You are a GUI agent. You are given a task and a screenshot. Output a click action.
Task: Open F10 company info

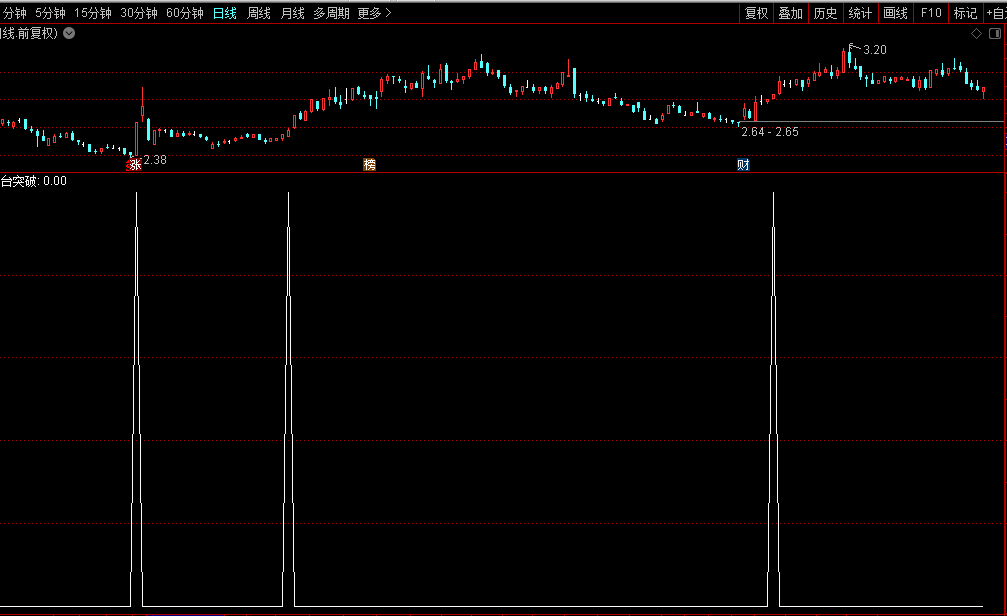(x=931, y=13)
